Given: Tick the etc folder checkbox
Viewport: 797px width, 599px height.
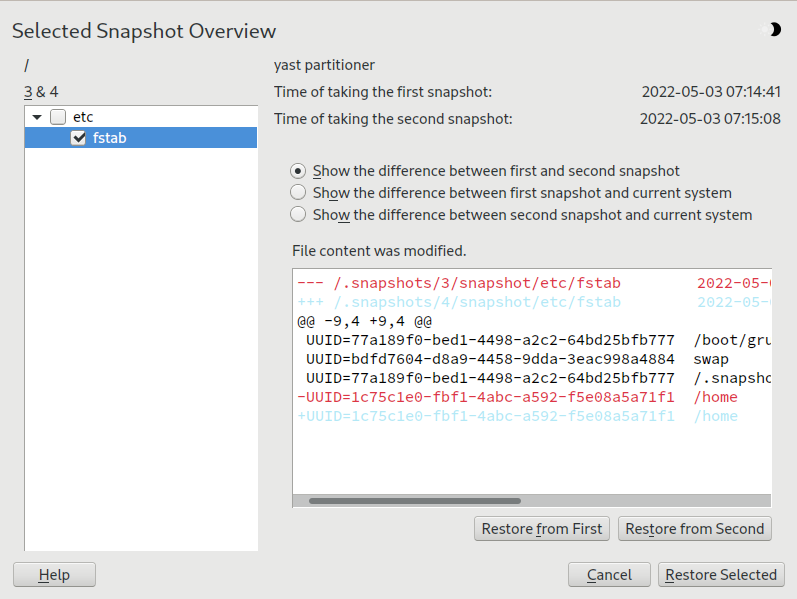Looking at the screenshot, I should tap(58, 117).
